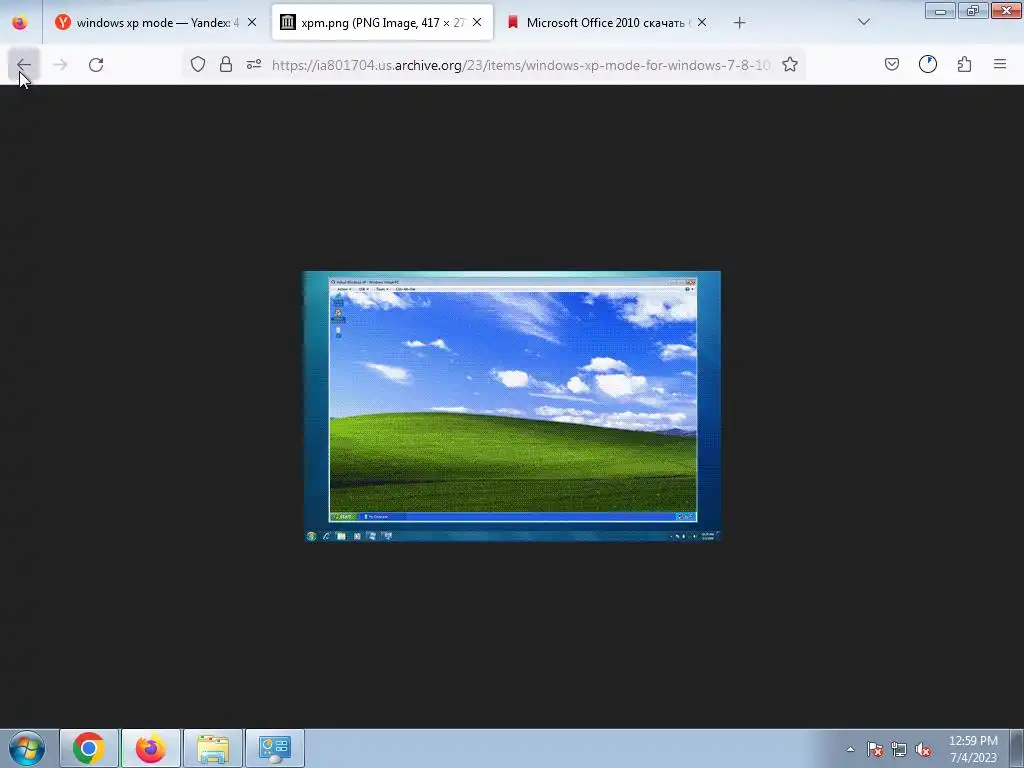Open the clock showing 12:59 PM

(x=973, y=749)
